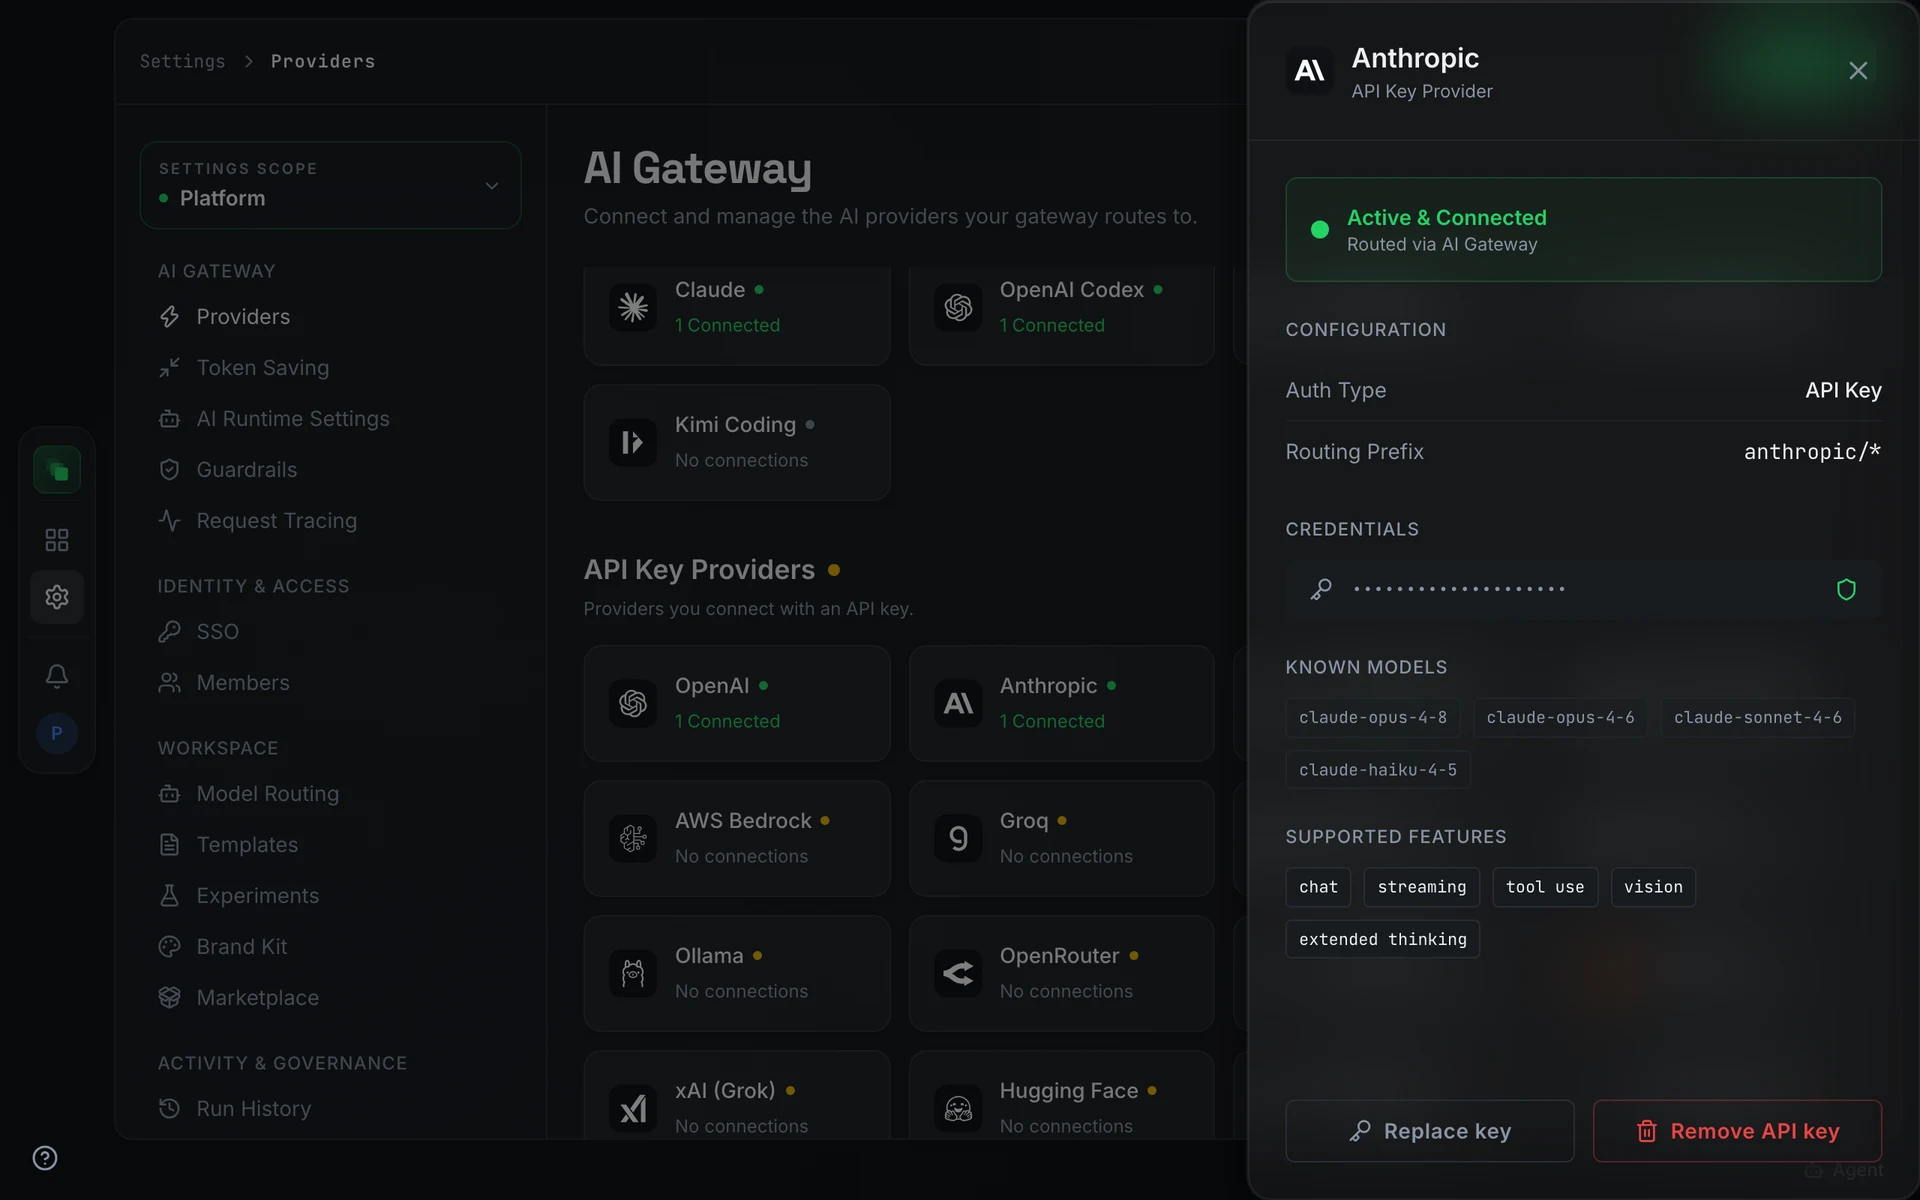1920x1200 pixels.
Task: Open AI Runtime Settings
Action: 293,419
